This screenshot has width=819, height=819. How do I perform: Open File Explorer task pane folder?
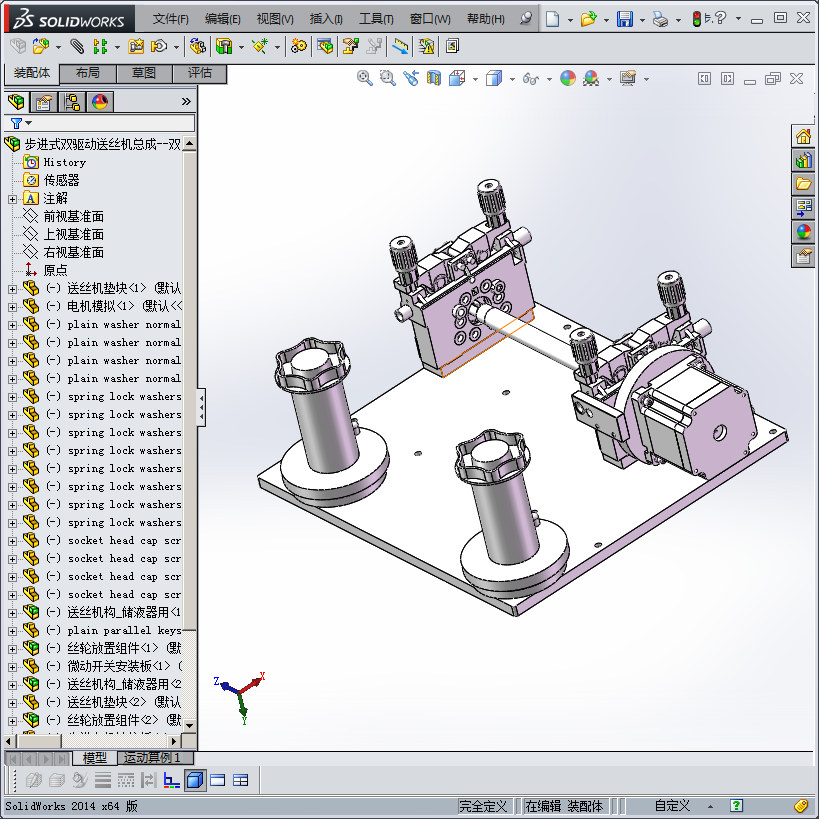click(803, 184)
